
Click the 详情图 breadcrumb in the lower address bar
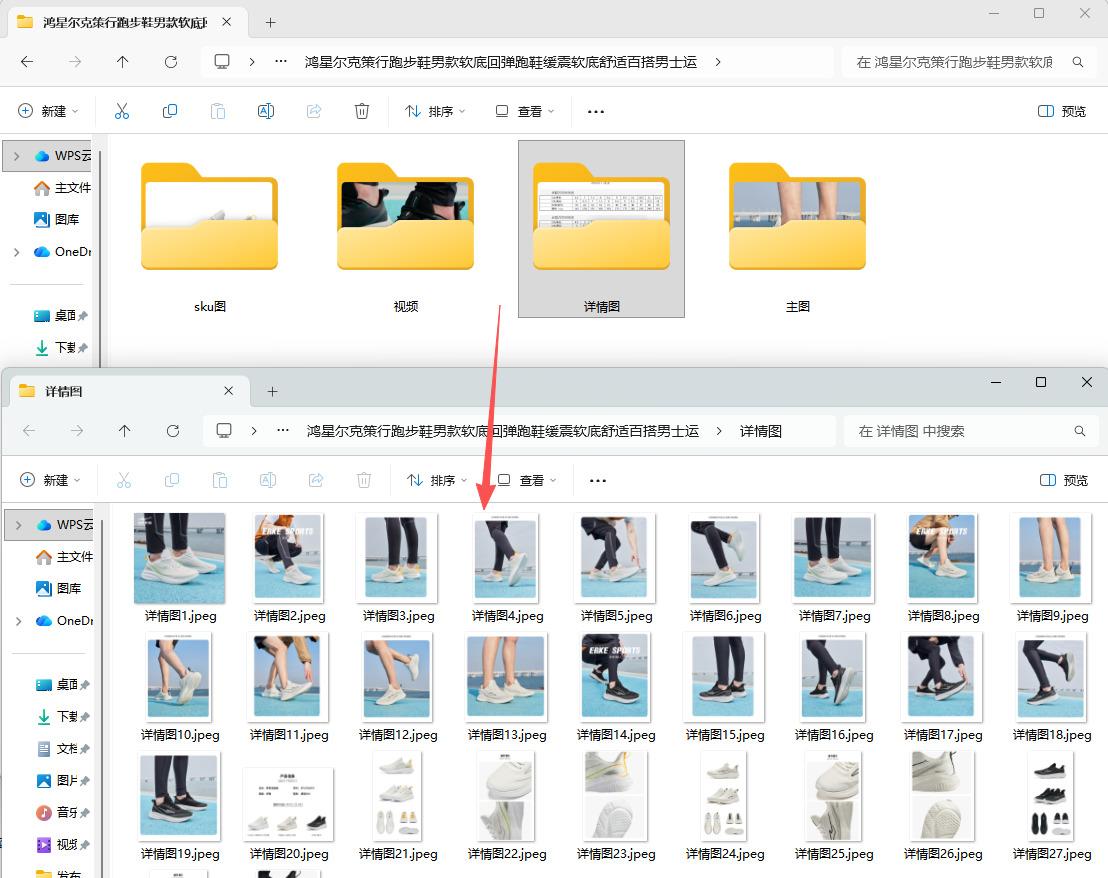pos(760,431)
